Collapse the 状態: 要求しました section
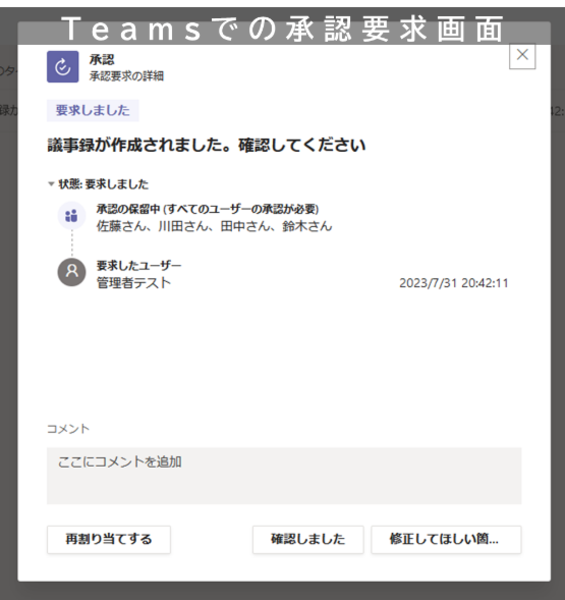 [51, 184]
